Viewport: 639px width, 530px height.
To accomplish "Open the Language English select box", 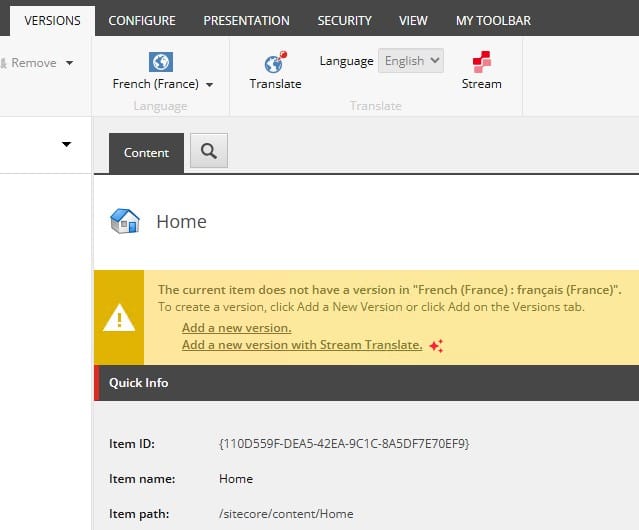I will point(411,61).
